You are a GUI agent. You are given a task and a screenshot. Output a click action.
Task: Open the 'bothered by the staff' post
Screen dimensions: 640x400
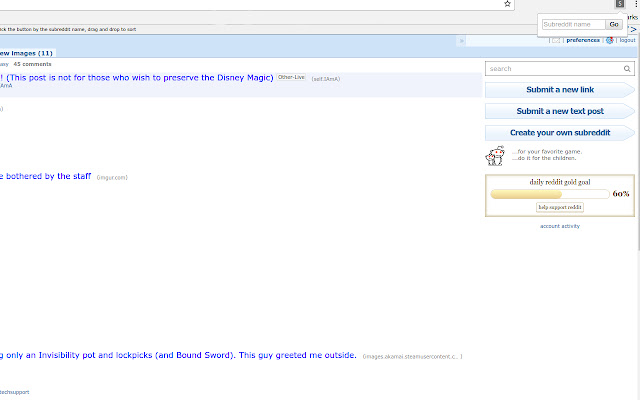pos(45,176)
